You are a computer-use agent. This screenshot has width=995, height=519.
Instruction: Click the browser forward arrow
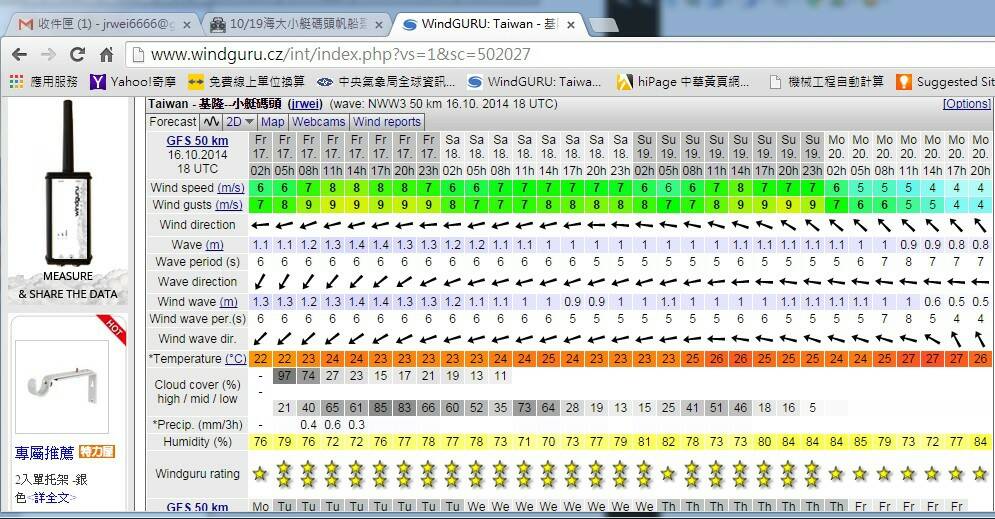pyautogui.click(x=49, y=55)
